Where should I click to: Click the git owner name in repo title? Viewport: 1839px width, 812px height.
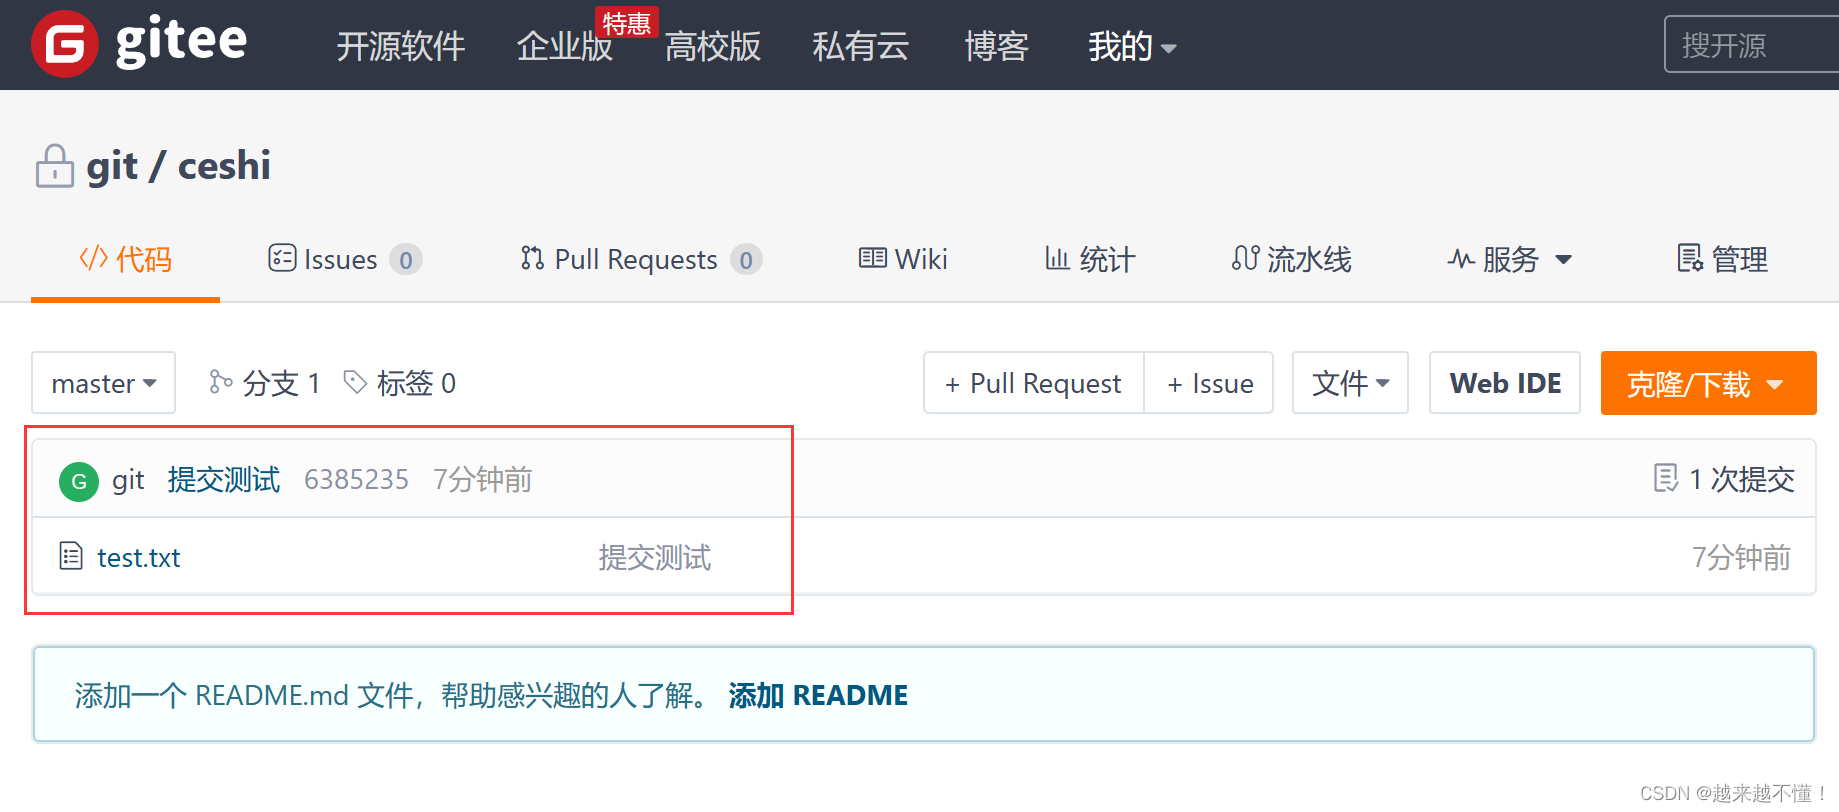(112, 168)
